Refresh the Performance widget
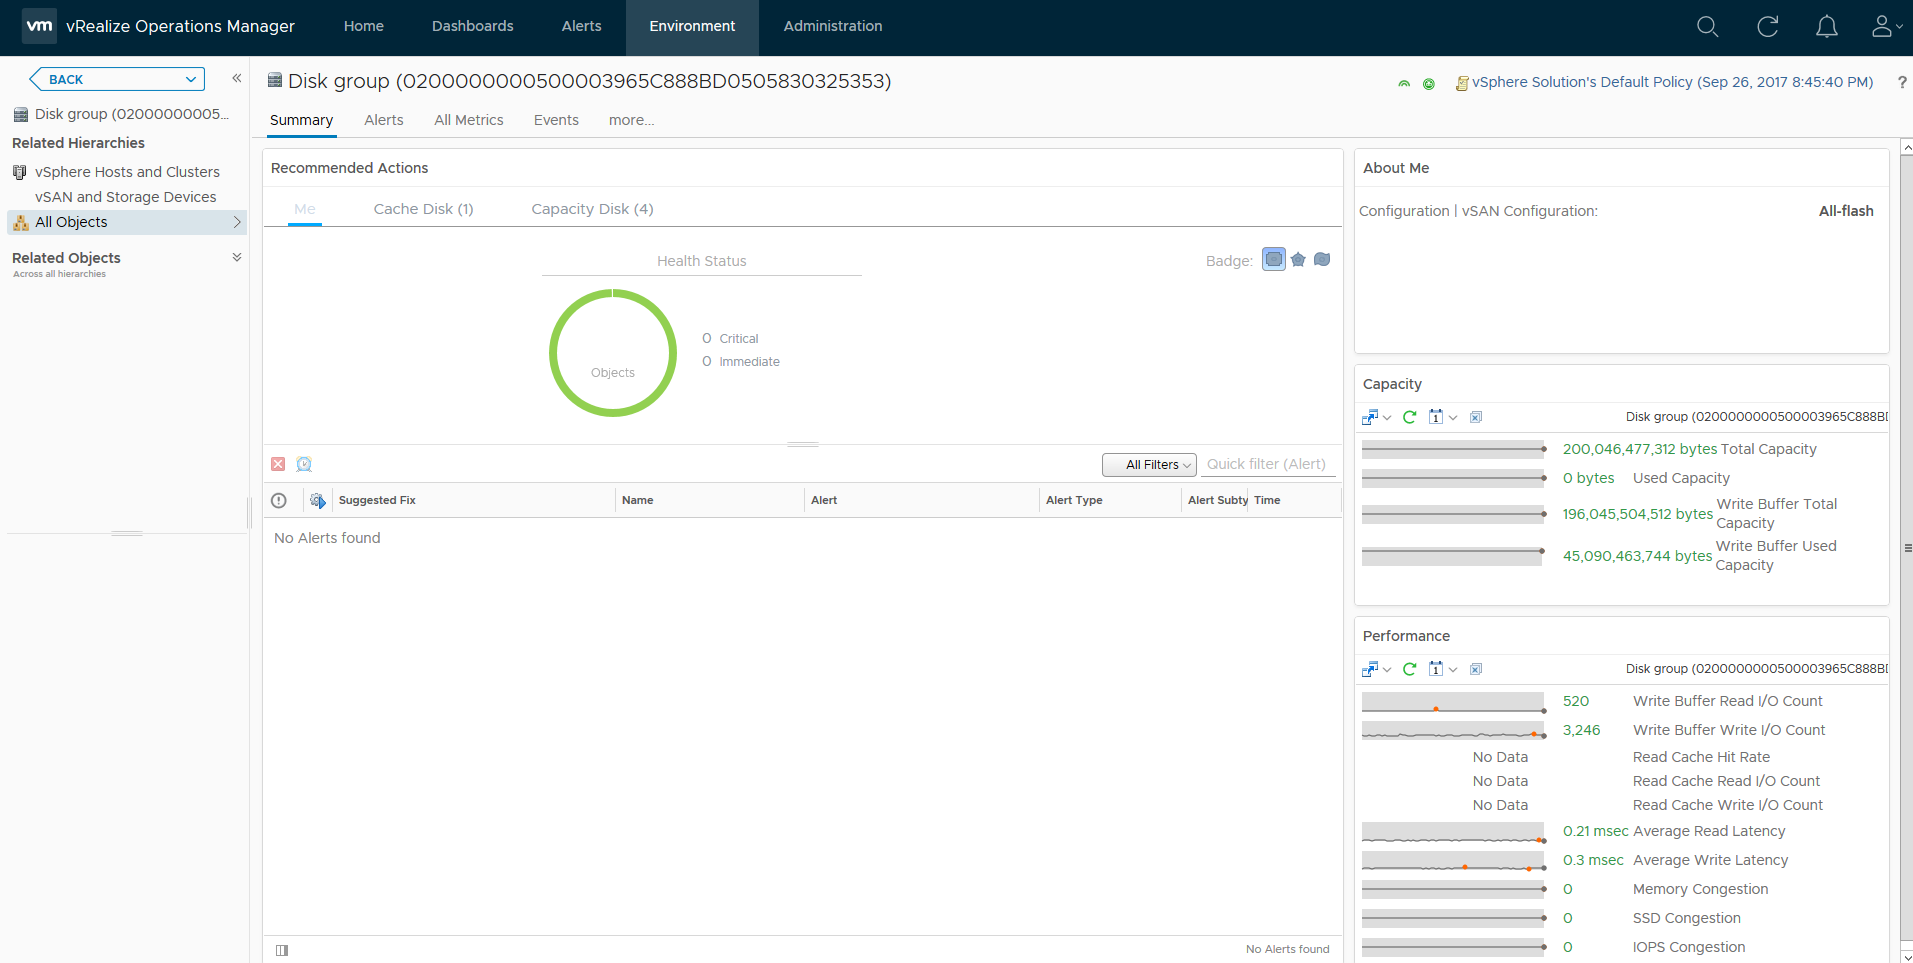Image resolution: width=1913 pixels, height=963 pixels. pos(1410,669)
